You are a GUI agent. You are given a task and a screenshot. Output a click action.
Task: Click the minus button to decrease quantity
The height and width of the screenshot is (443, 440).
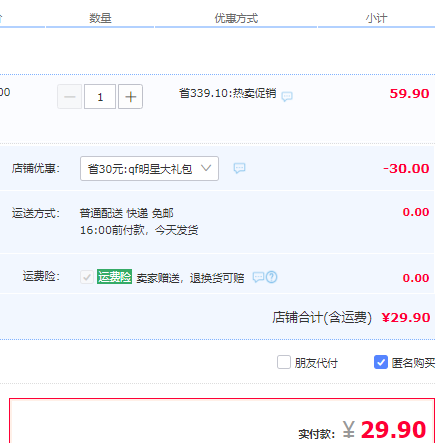[x=69, y=97]
